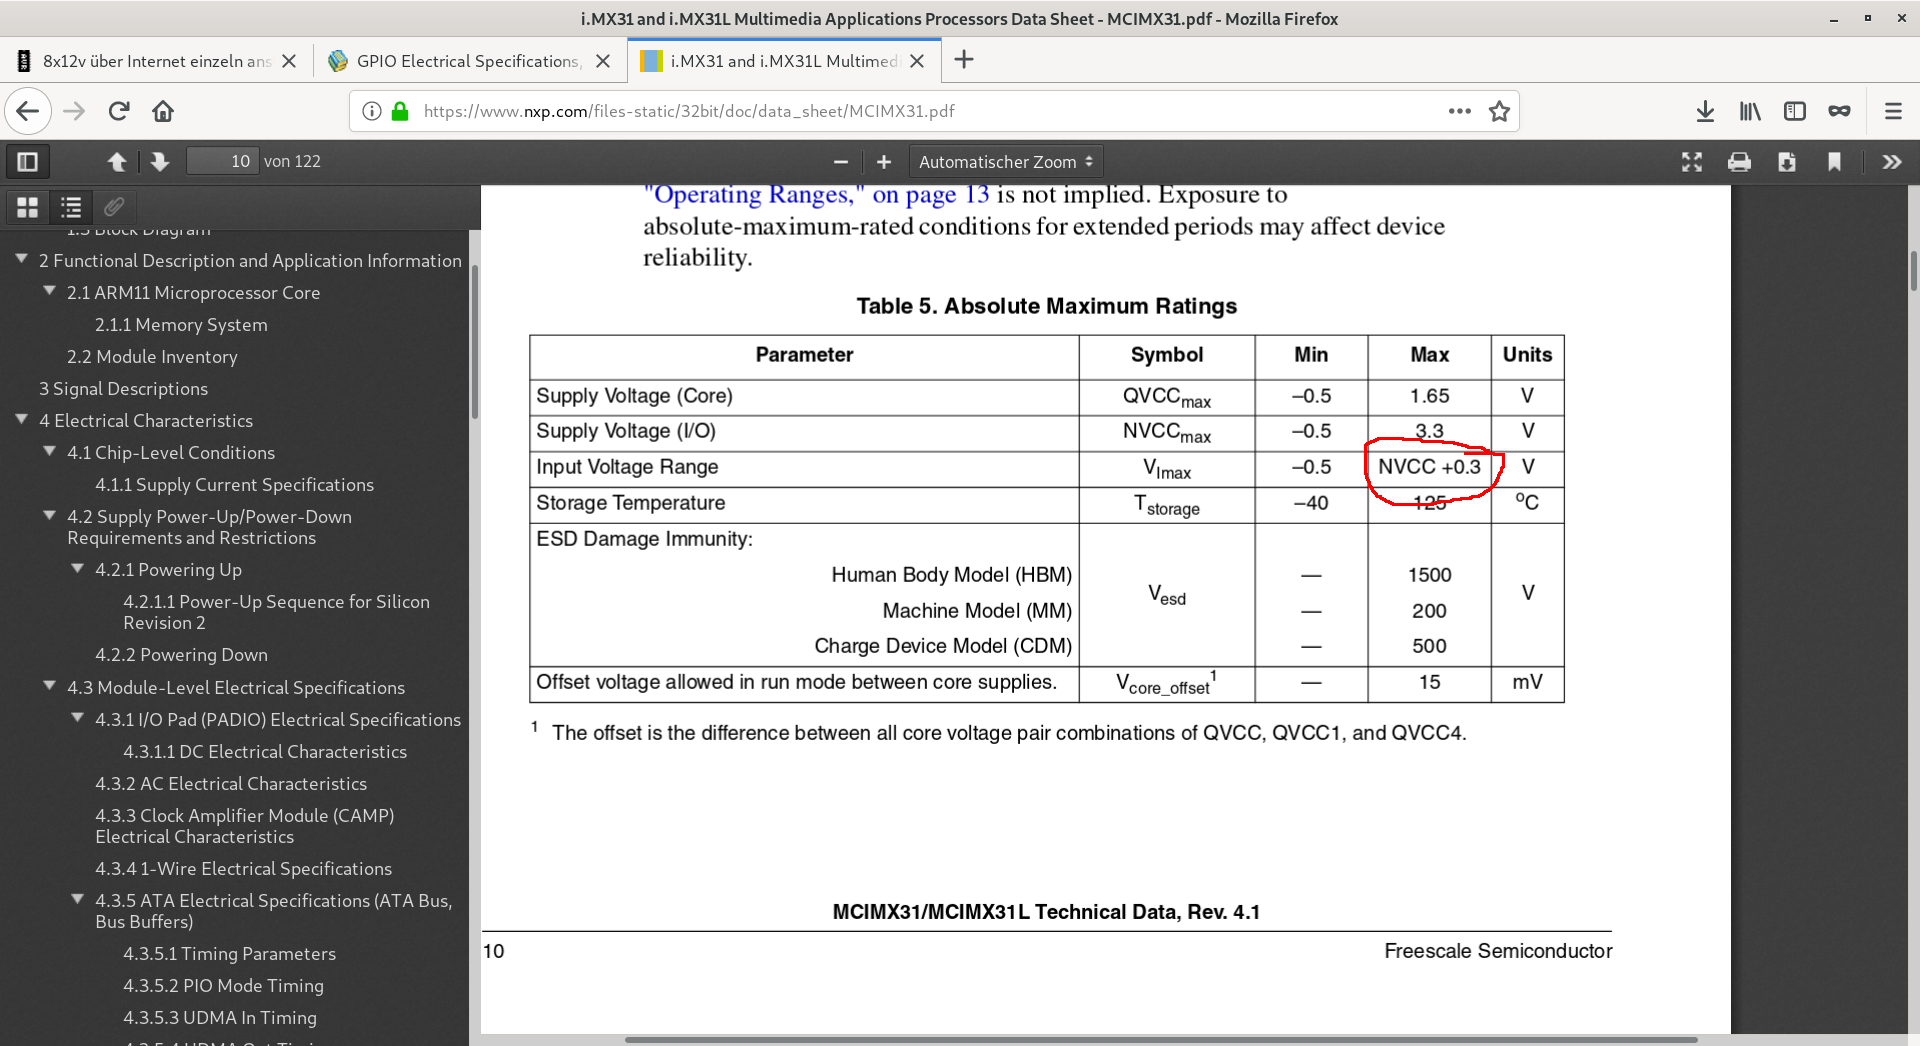Switch PDF to presentation mode

point(1692,161)
